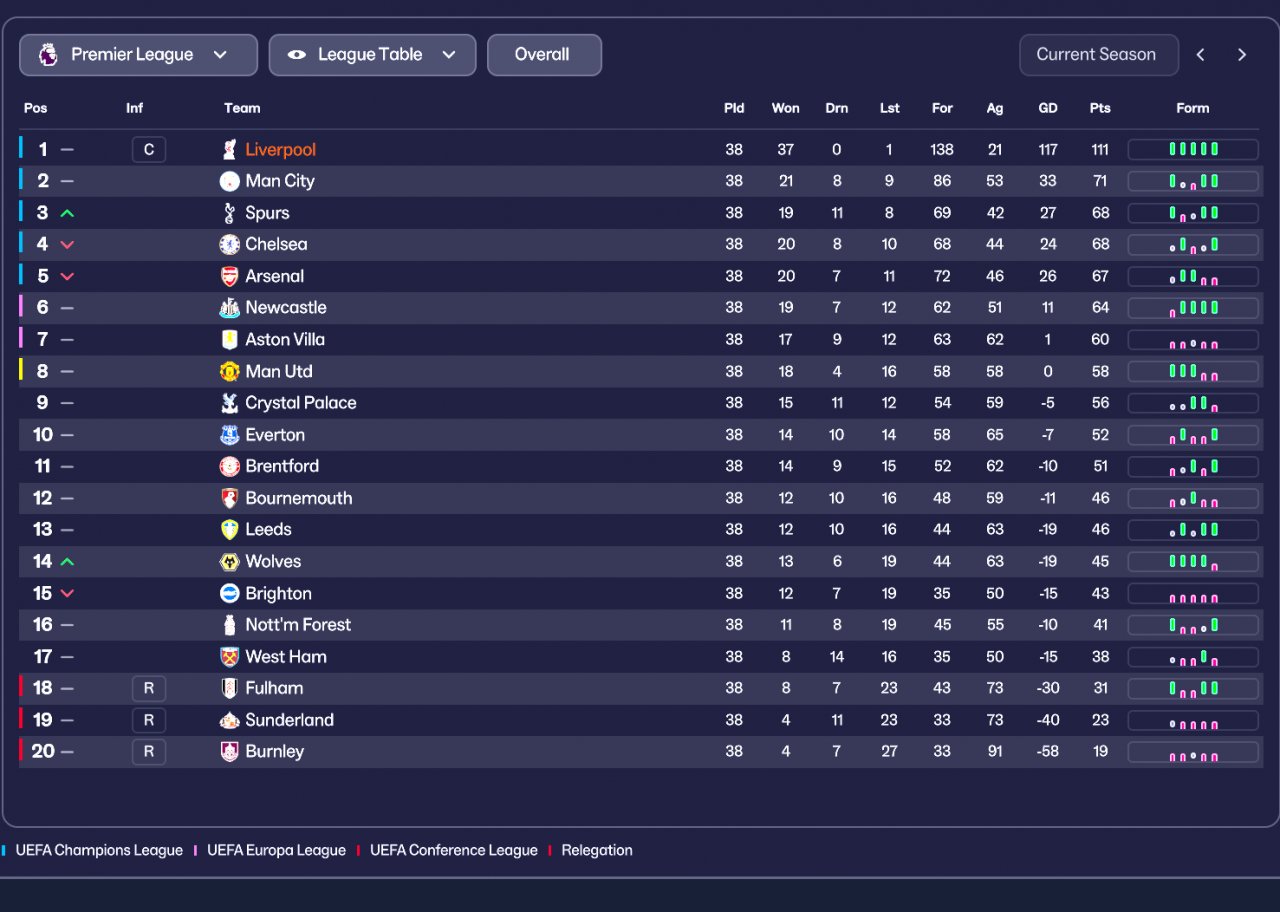Click the Wolves club badge icon
Viewport: 1280px width, 912px height.
point(230,562)
